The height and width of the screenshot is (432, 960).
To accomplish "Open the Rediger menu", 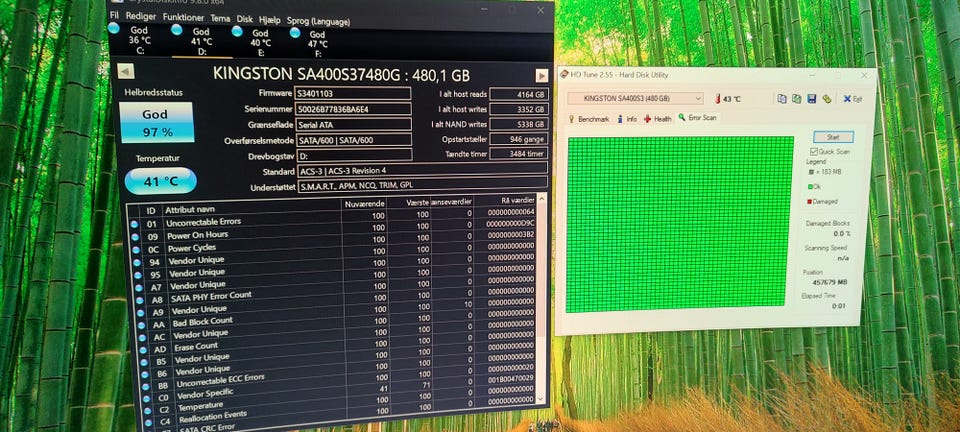I will pos(141,17).
